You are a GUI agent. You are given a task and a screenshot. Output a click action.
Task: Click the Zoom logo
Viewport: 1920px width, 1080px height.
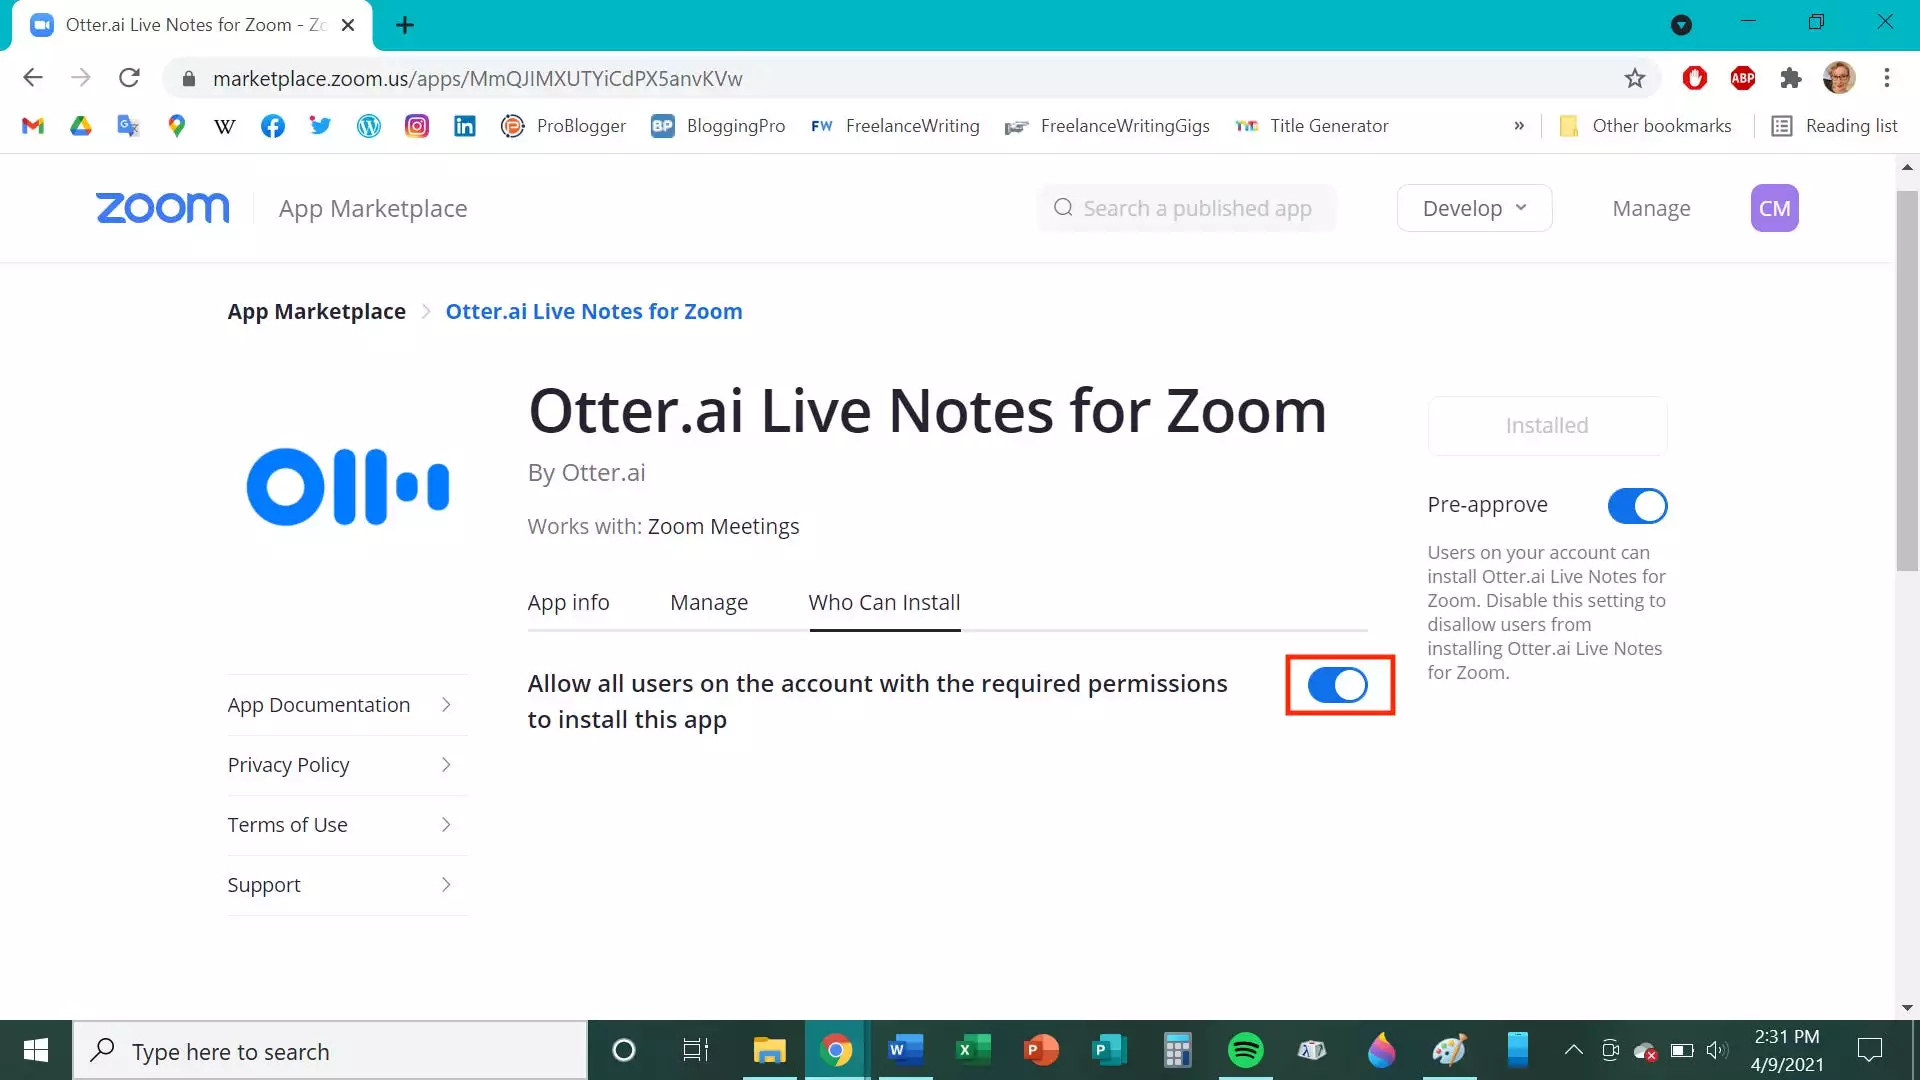(163, 208)
